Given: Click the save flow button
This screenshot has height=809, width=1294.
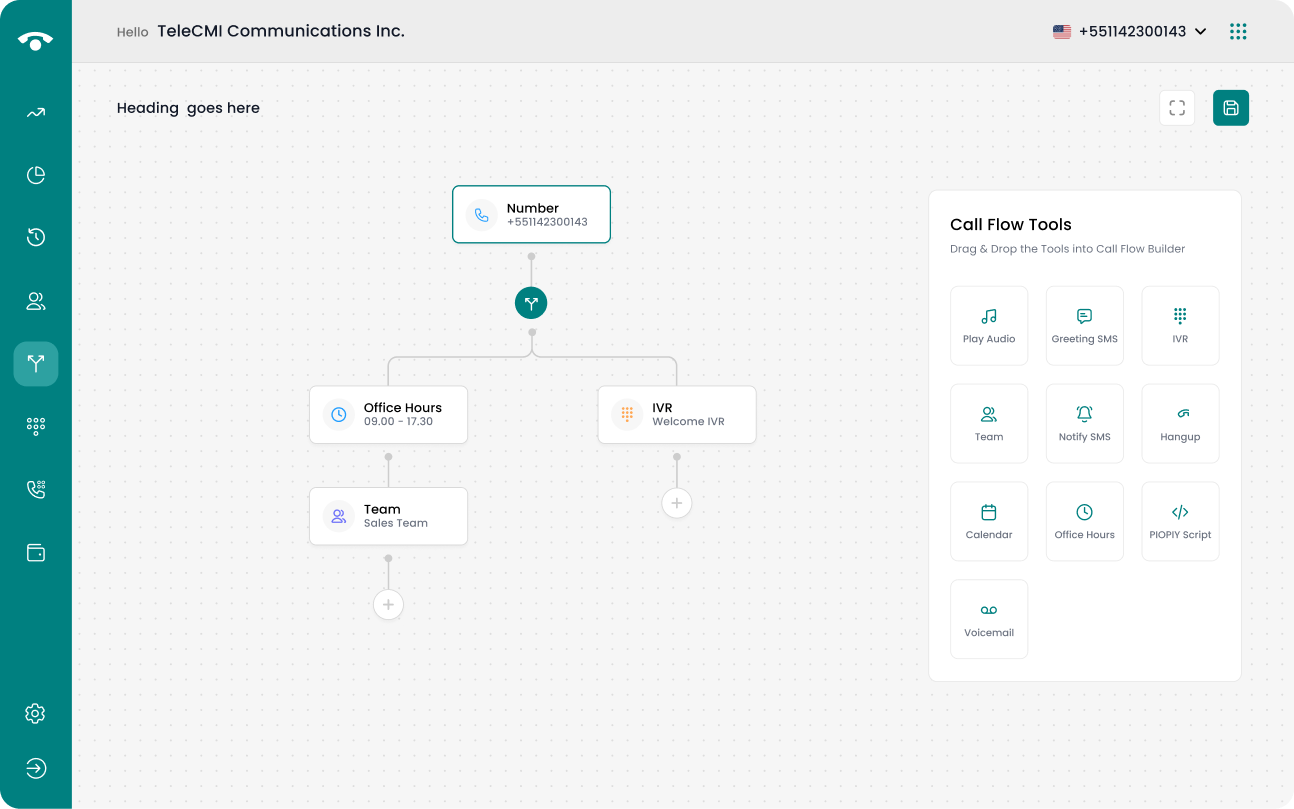Looking at the screenshot, I should (1231, 108).
